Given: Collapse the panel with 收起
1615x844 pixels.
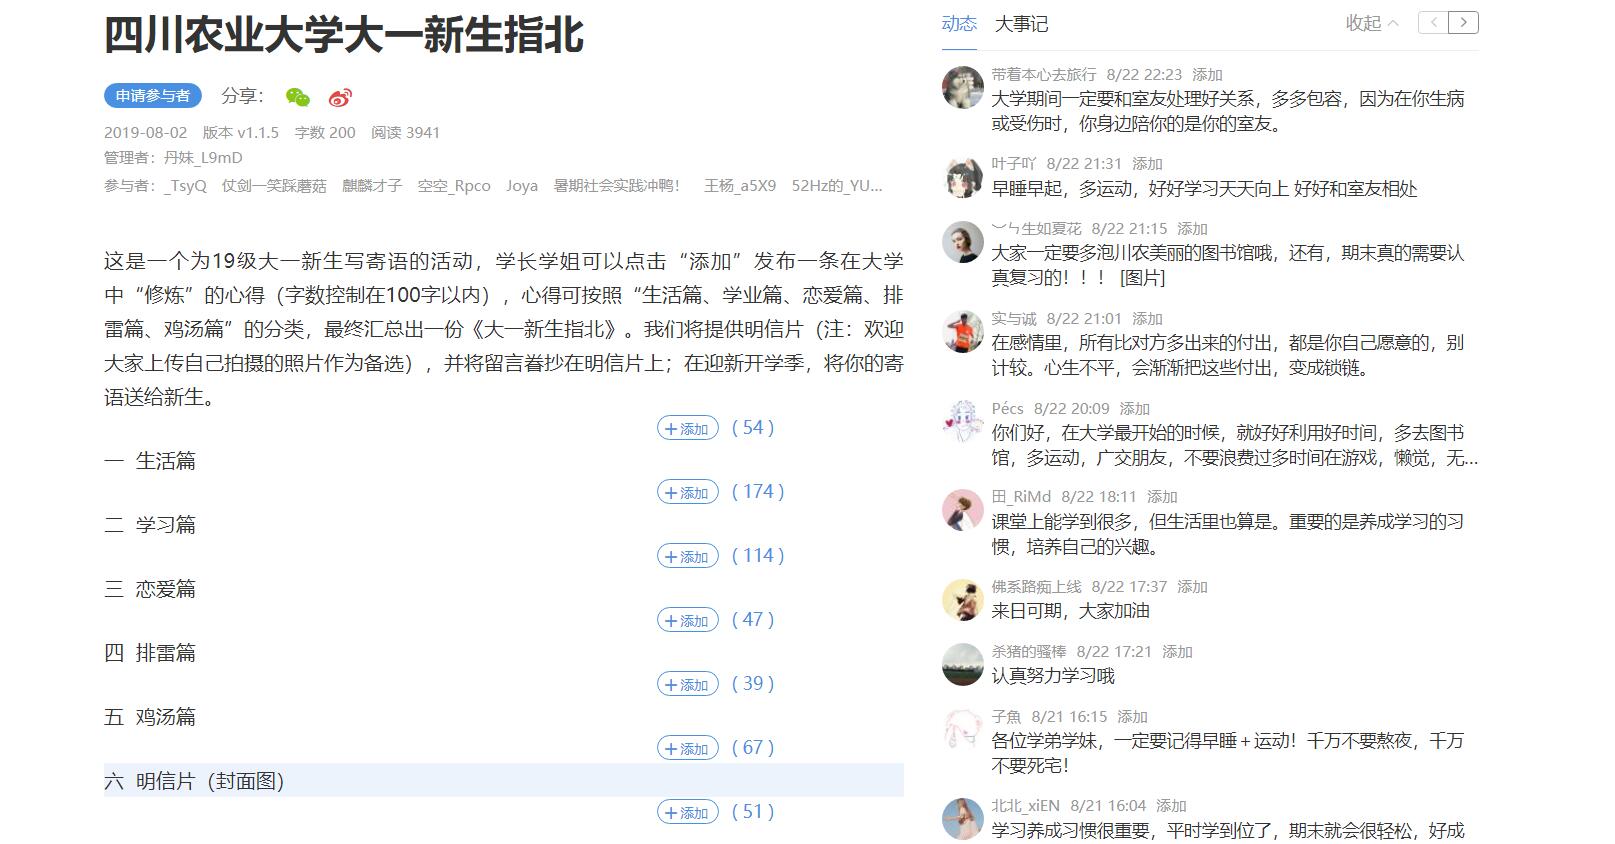Looking at the screenshot, I should (1371, 23).
